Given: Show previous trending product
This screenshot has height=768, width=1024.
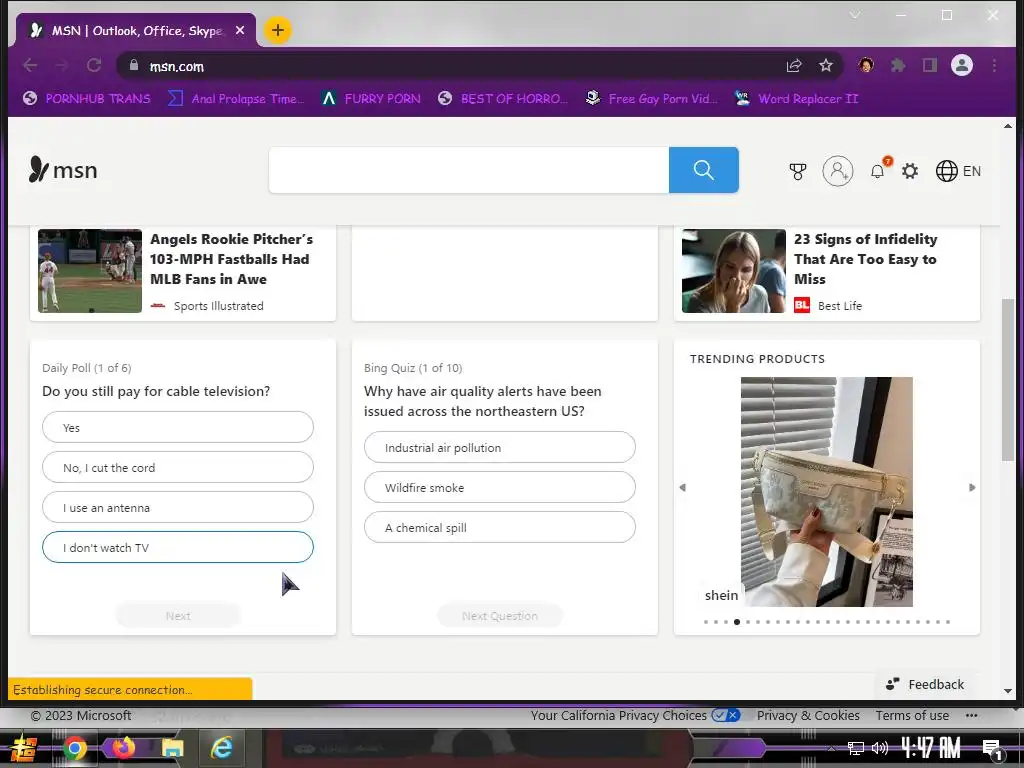Looking at the screenshot, I should coord(682,487).
